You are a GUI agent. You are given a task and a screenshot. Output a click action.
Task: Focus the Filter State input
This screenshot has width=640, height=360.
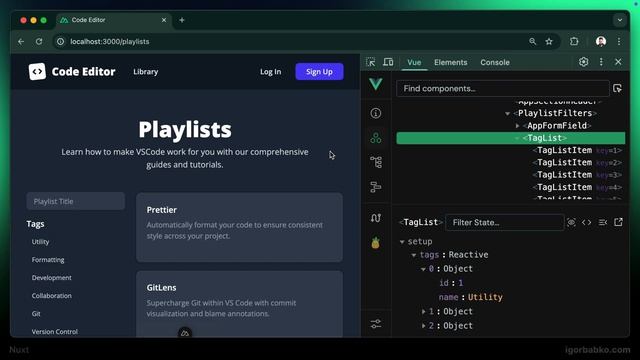coord(504,222)
